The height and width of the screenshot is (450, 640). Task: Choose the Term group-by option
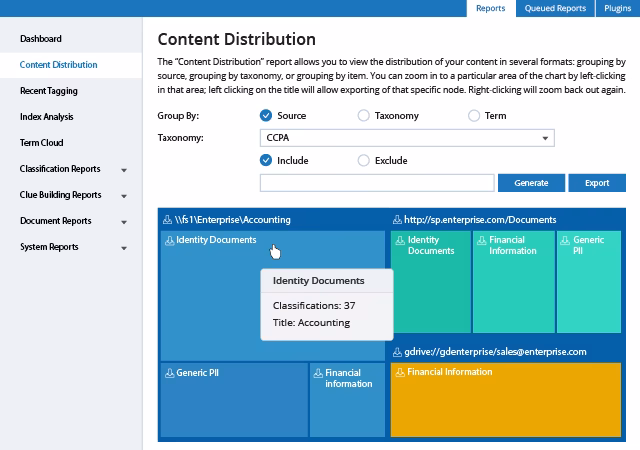point(473,116)
